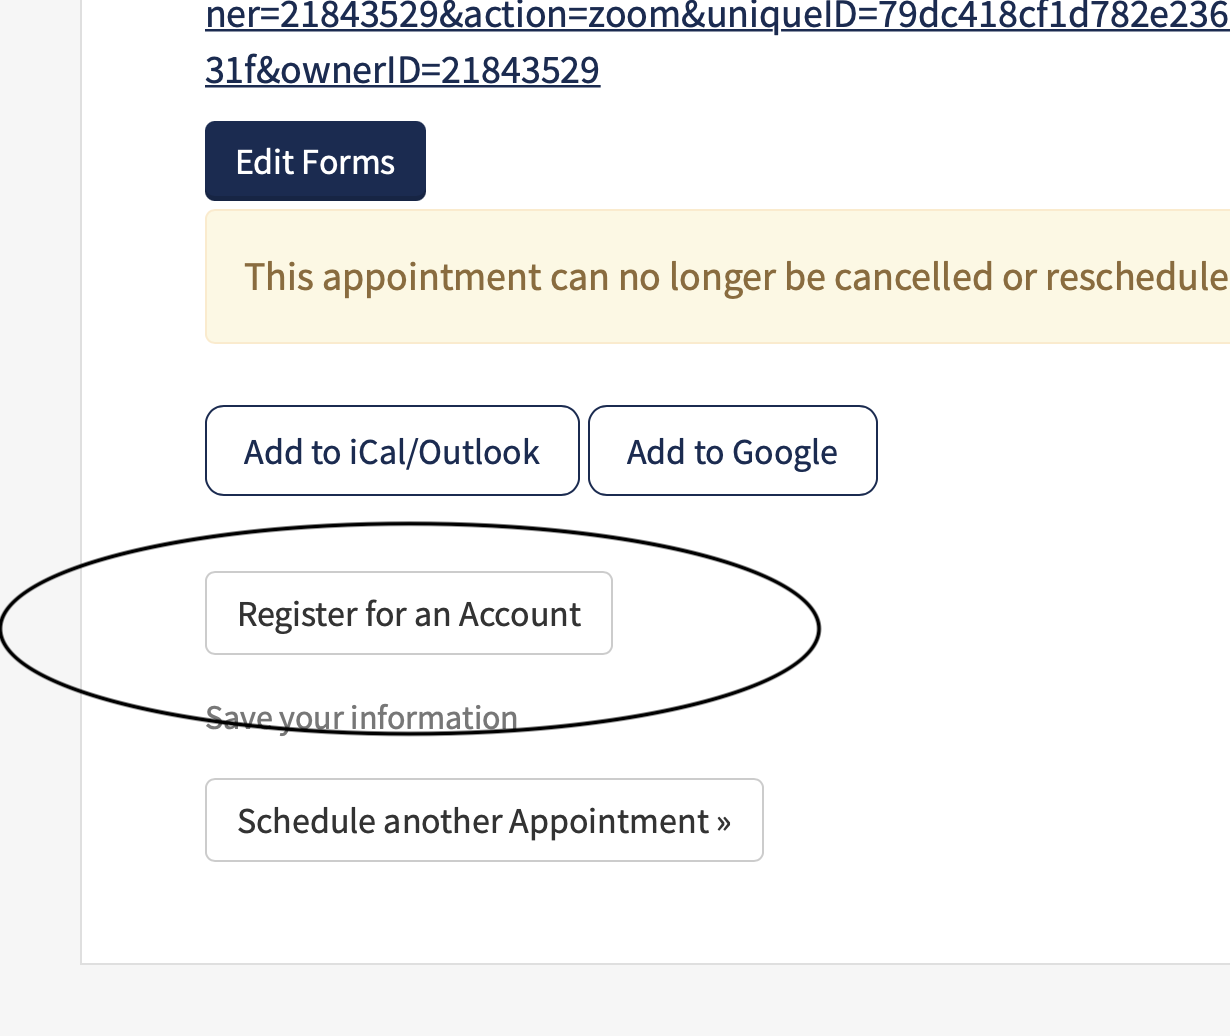
Task: Add appointment to iCal/Outlook
Action: (x=392, y=451)
